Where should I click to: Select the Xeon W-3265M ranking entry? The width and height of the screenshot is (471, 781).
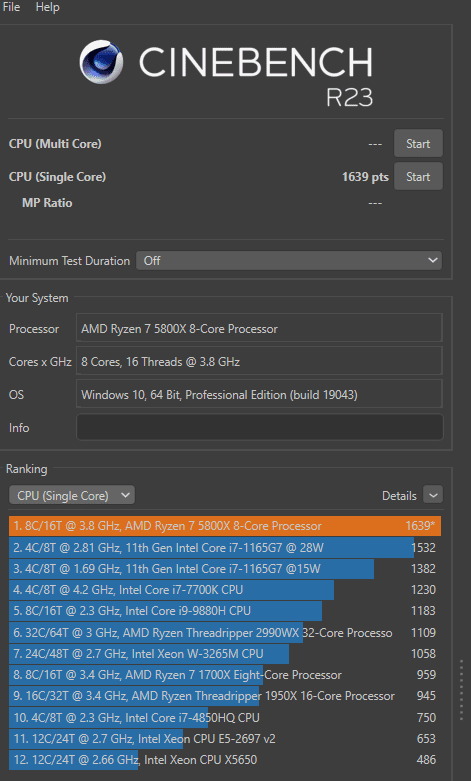click(x=225, y=653)
